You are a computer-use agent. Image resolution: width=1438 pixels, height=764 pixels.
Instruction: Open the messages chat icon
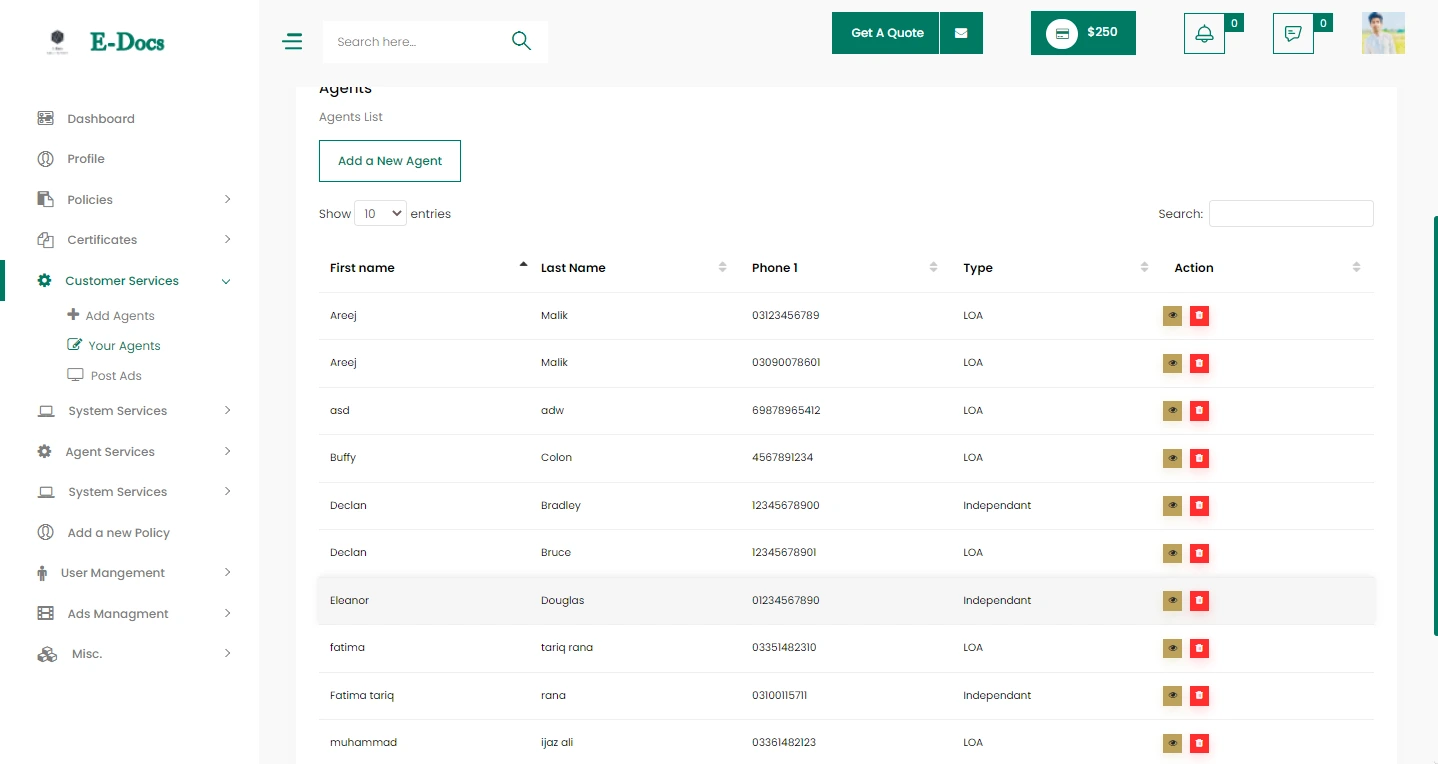pyautogui.click(x=1293, y=34)
